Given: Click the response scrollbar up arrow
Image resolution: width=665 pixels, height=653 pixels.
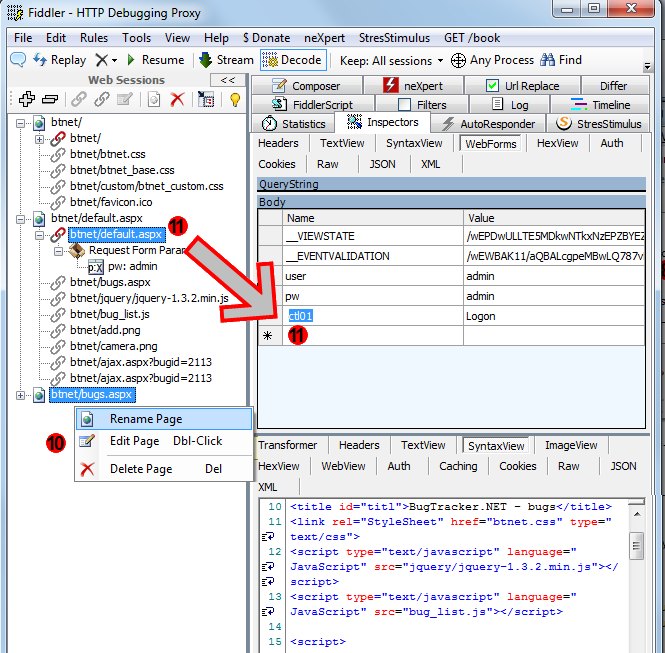Looking at the screenshot, I should click(x=636, y=514).
